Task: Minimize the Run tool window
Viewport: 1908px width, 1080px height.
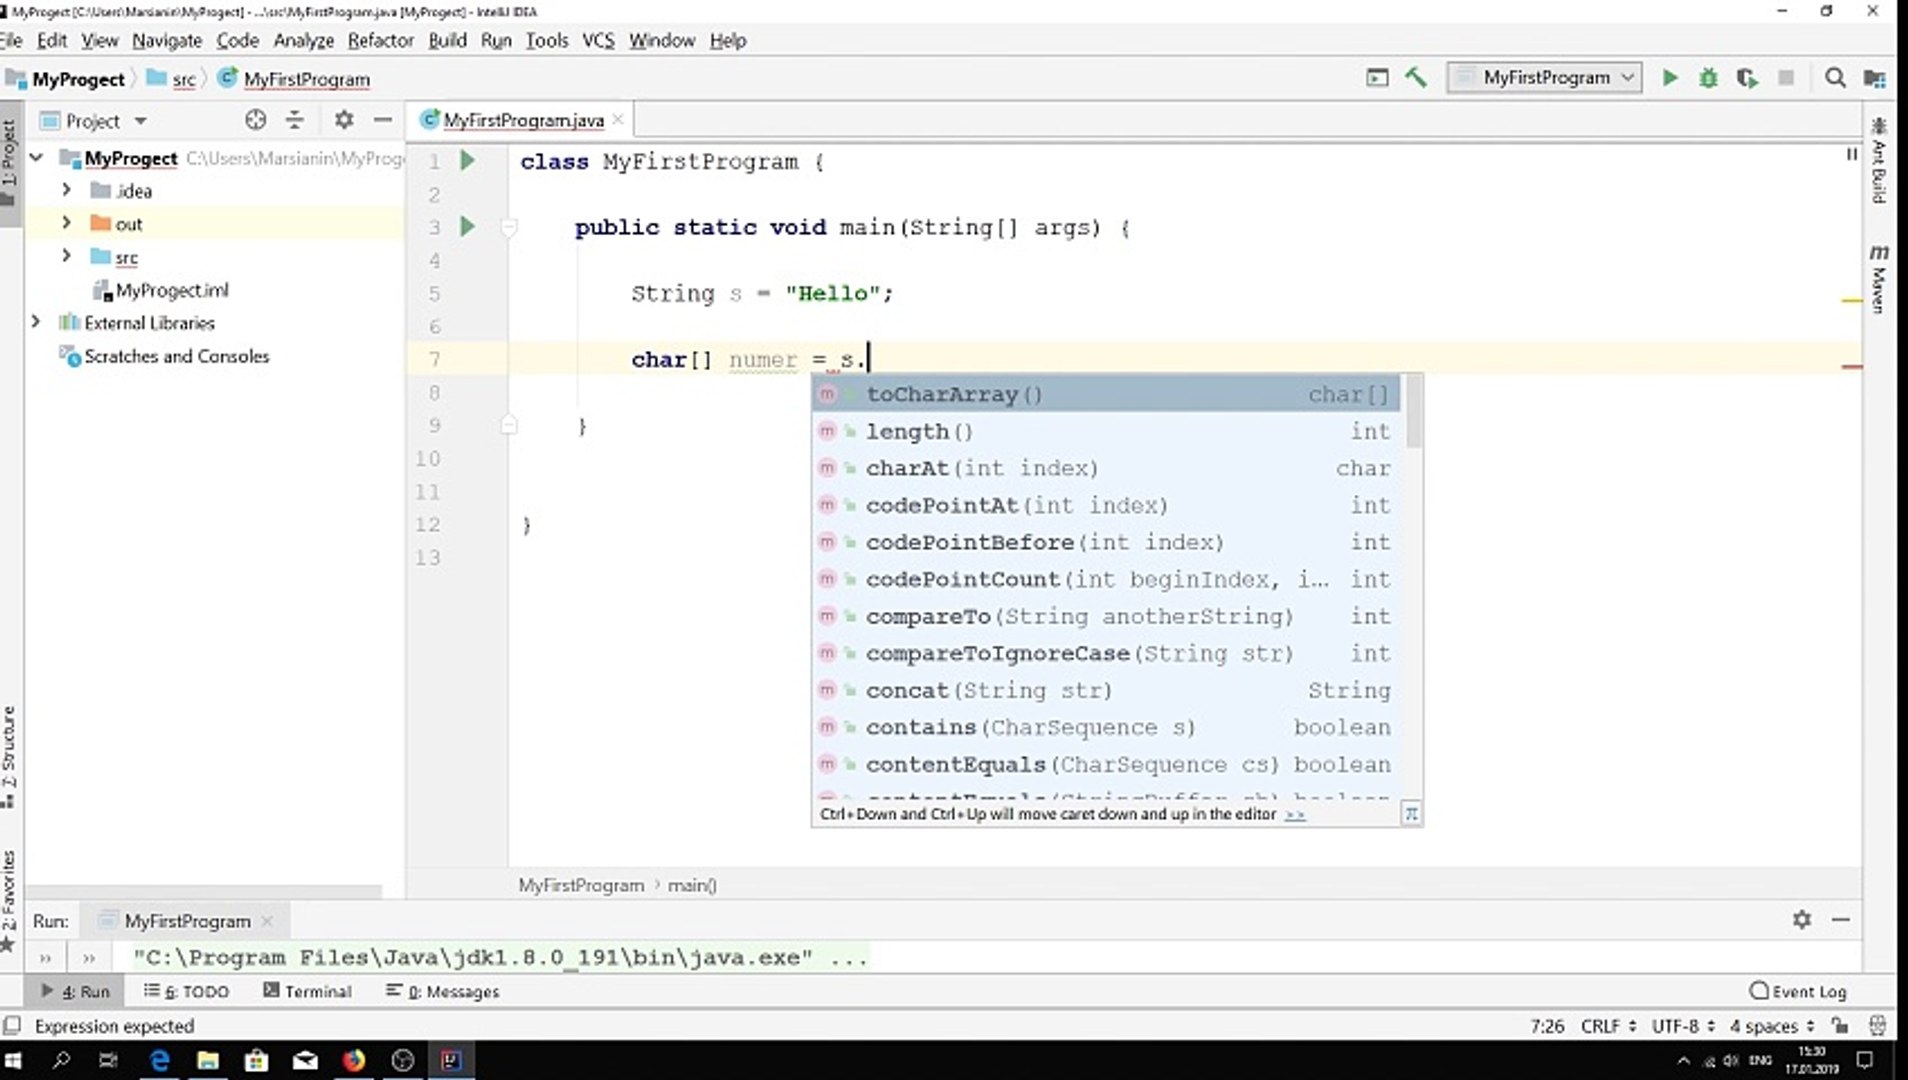Action: 1841,919
